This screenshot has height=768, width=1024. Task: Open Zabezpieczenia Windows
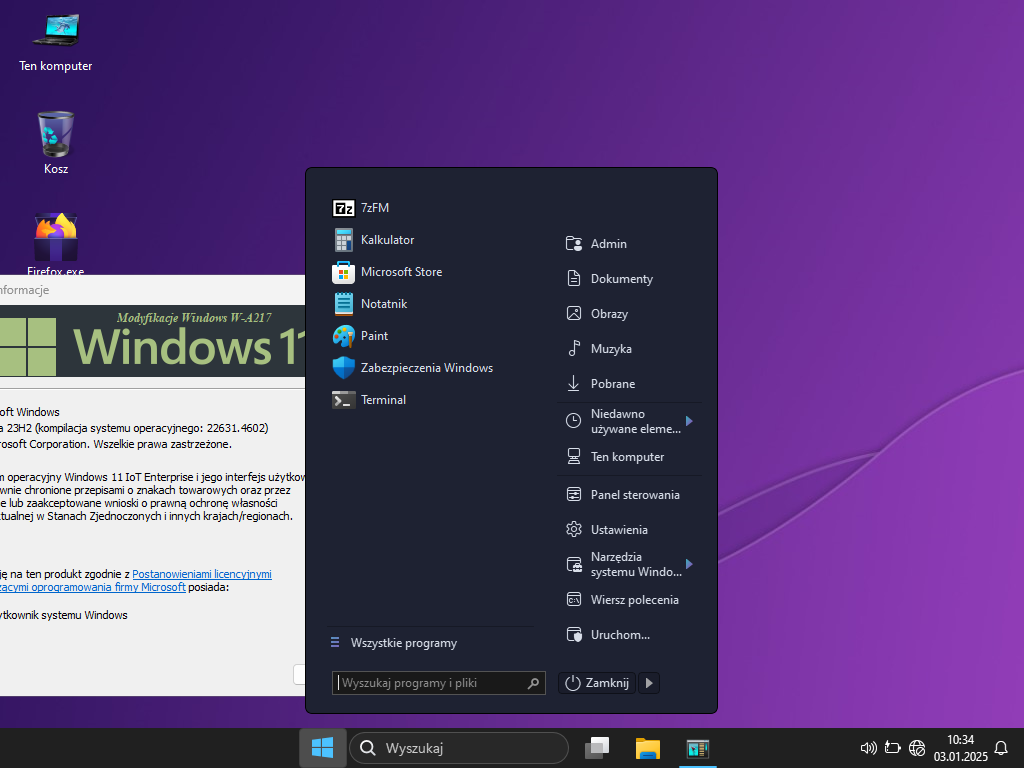coord(425,368)
